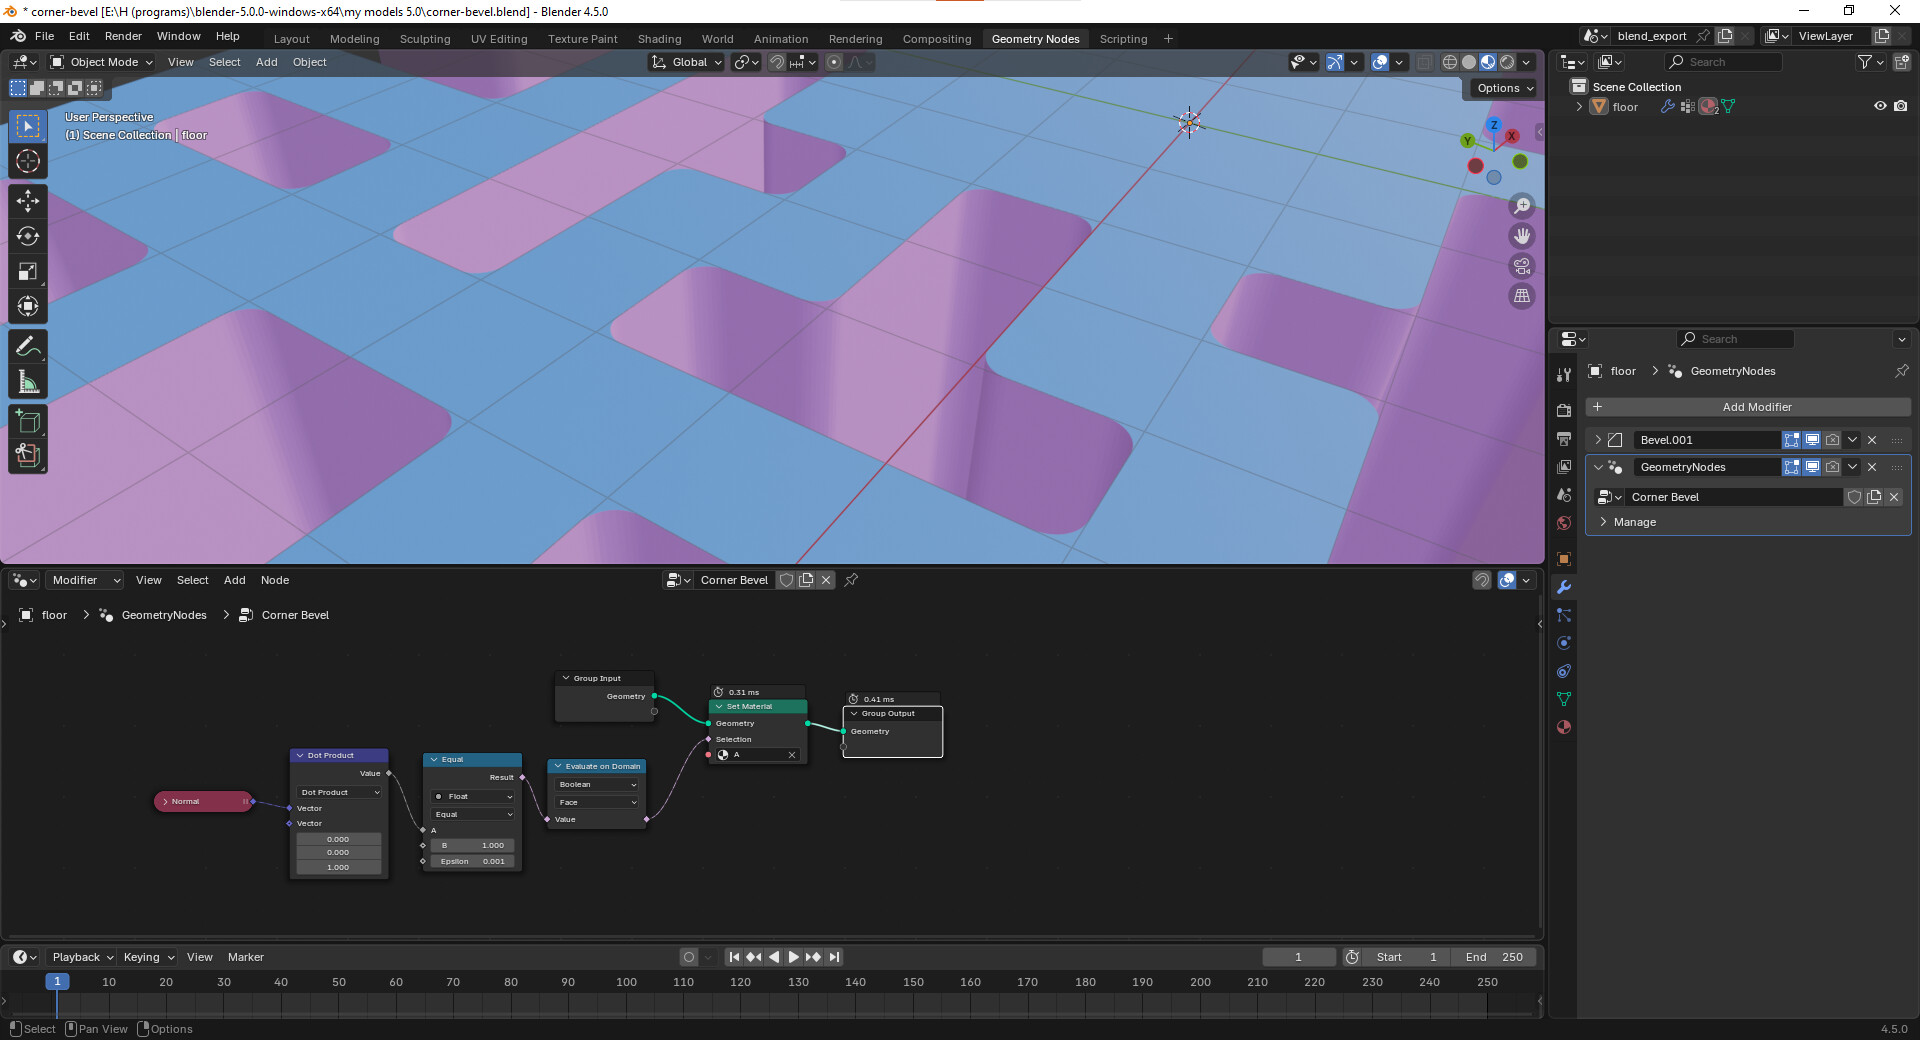The width and height of the screenshot is (1920, 1040).
Task: Open Object properties tab
Action: coord(1564,559)
